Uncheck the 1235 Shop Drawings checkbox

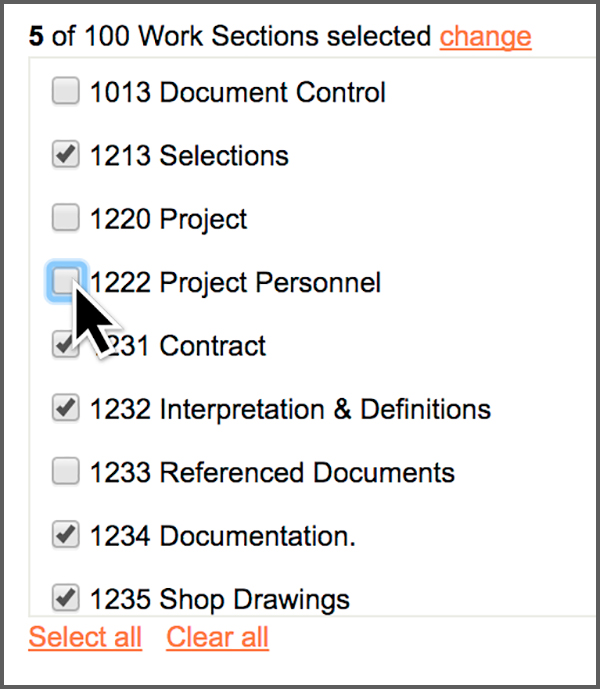[x=65, y=598]
